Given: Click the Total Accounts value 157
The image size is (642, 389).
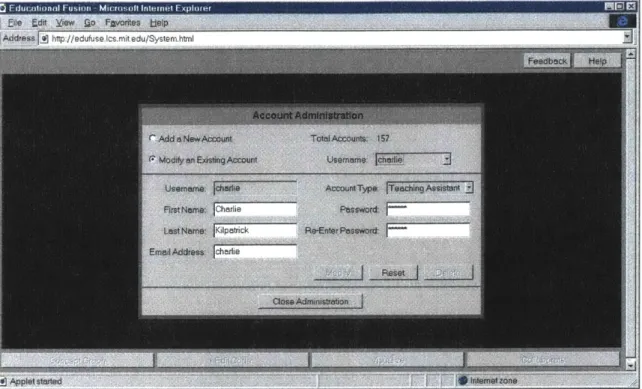Looking at the screenshot, I should coord(383,138).
